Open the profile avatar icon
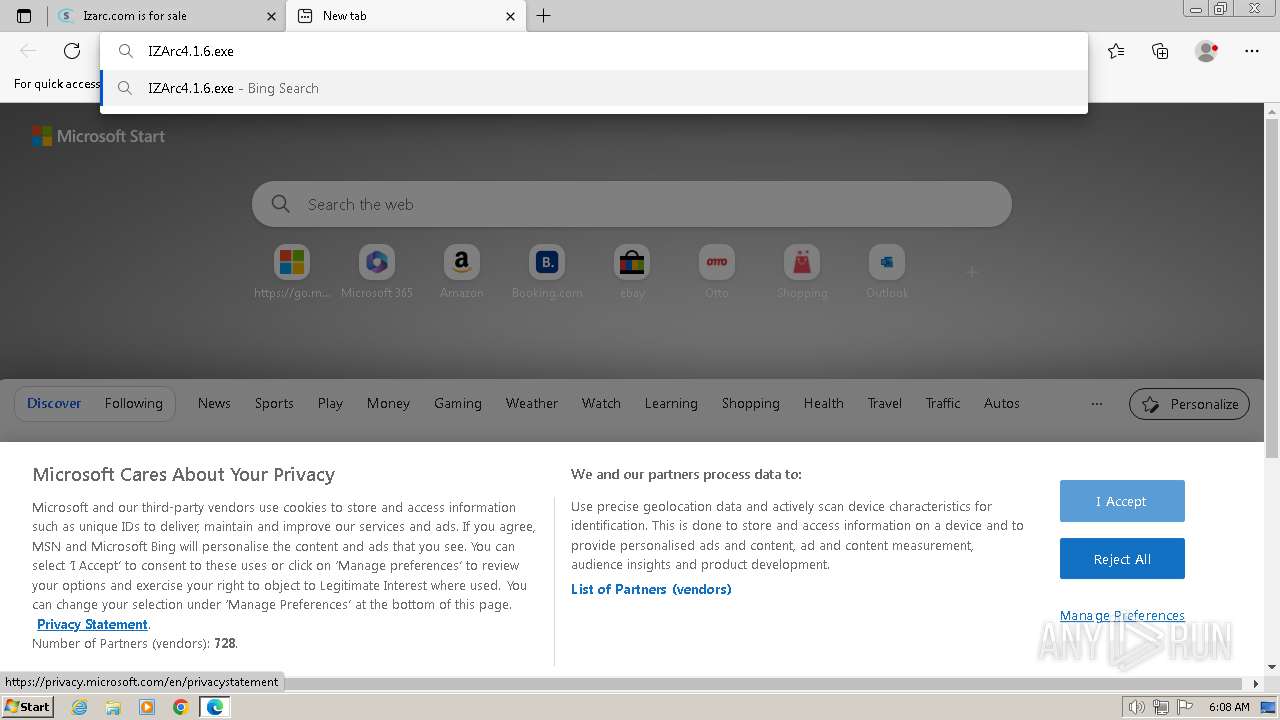Image resolution: width=1280 pixels, height=720 pixels. click(1206, 51)
